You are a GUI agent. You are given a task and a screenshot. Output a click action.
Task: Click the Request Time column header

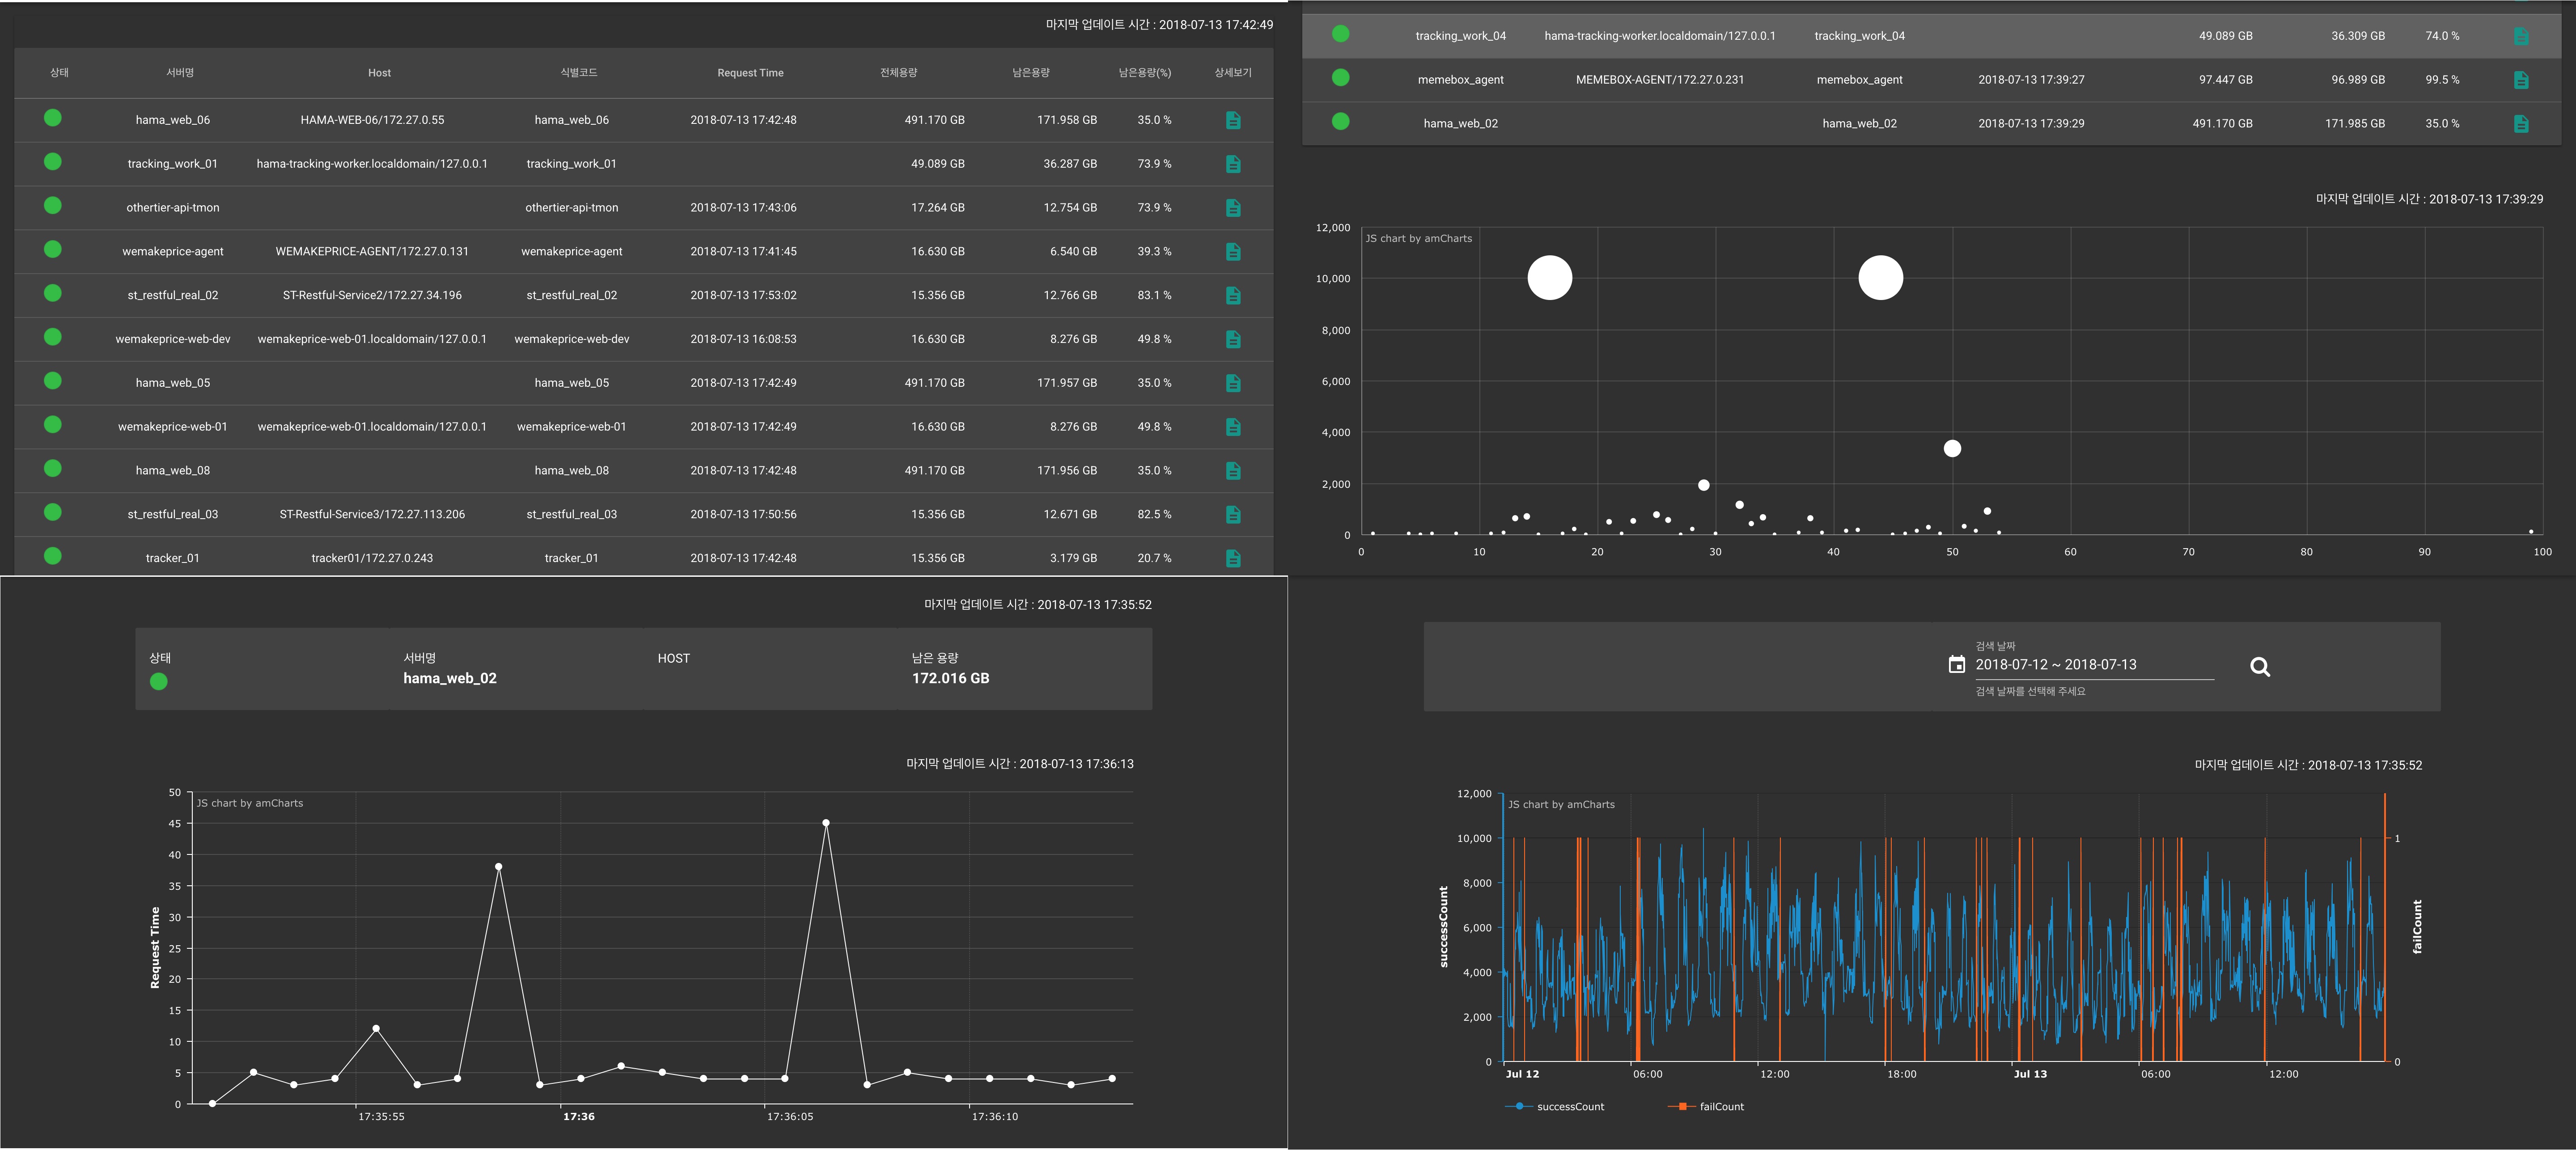coord(750,72)
